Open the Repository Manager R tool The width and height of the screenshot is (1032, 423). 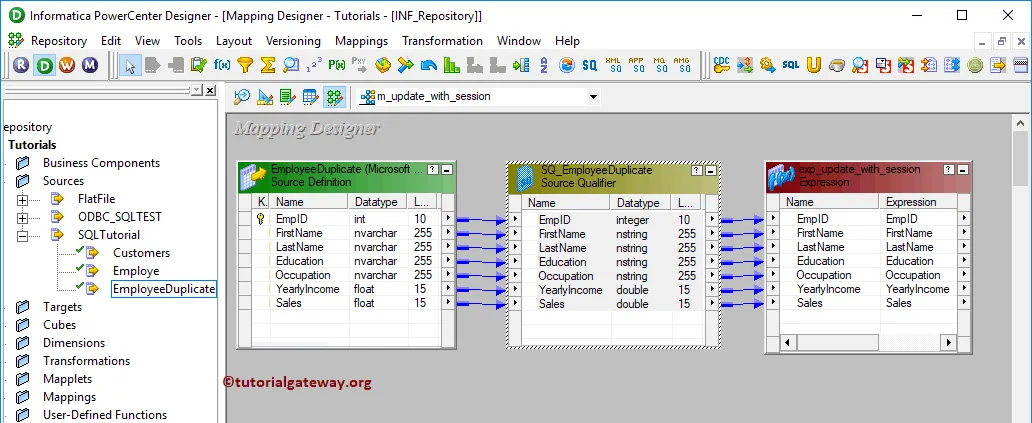tap(21, 65)
